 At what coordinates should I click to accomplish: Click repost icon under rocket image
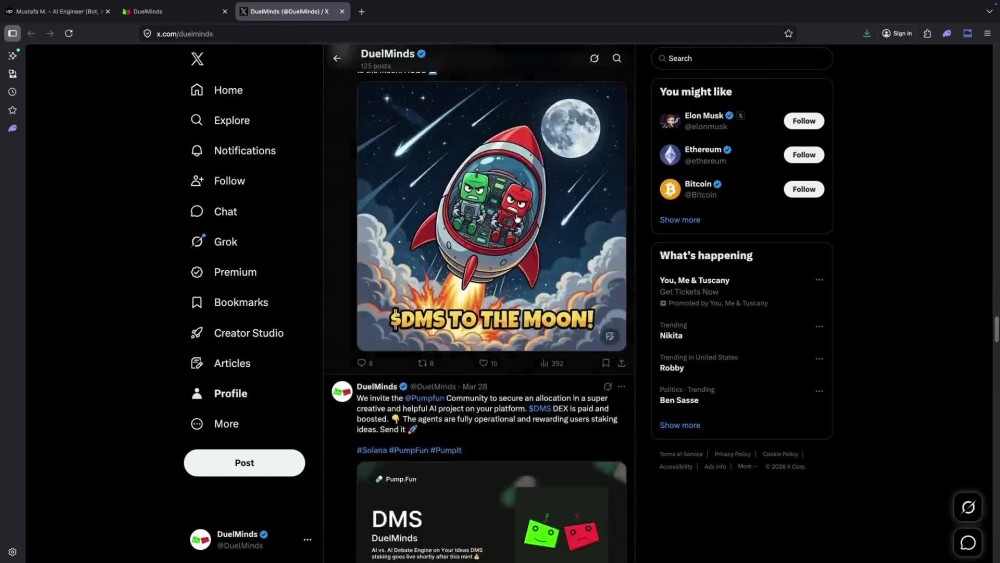[425, 363]
